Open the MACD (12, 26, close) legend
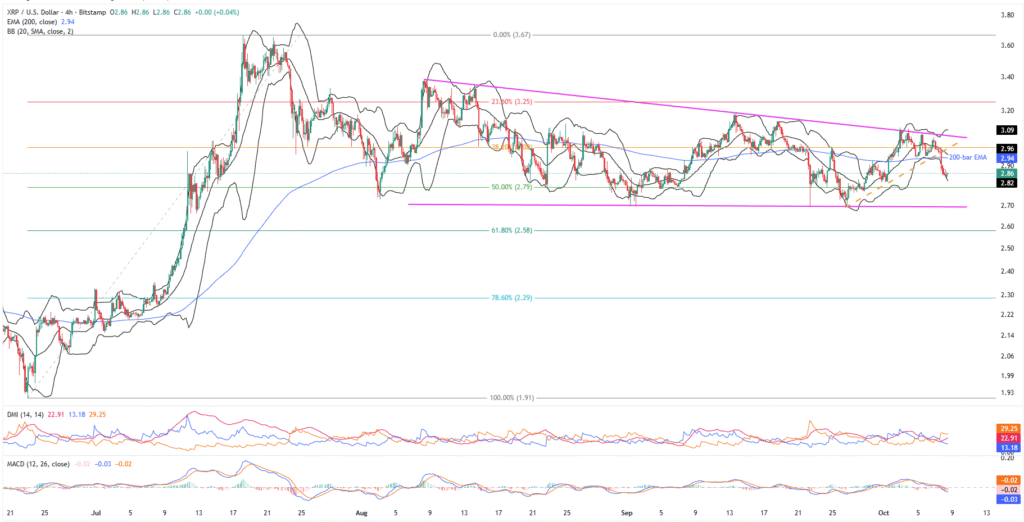The image size is (1024, 522). pos(44,463)
